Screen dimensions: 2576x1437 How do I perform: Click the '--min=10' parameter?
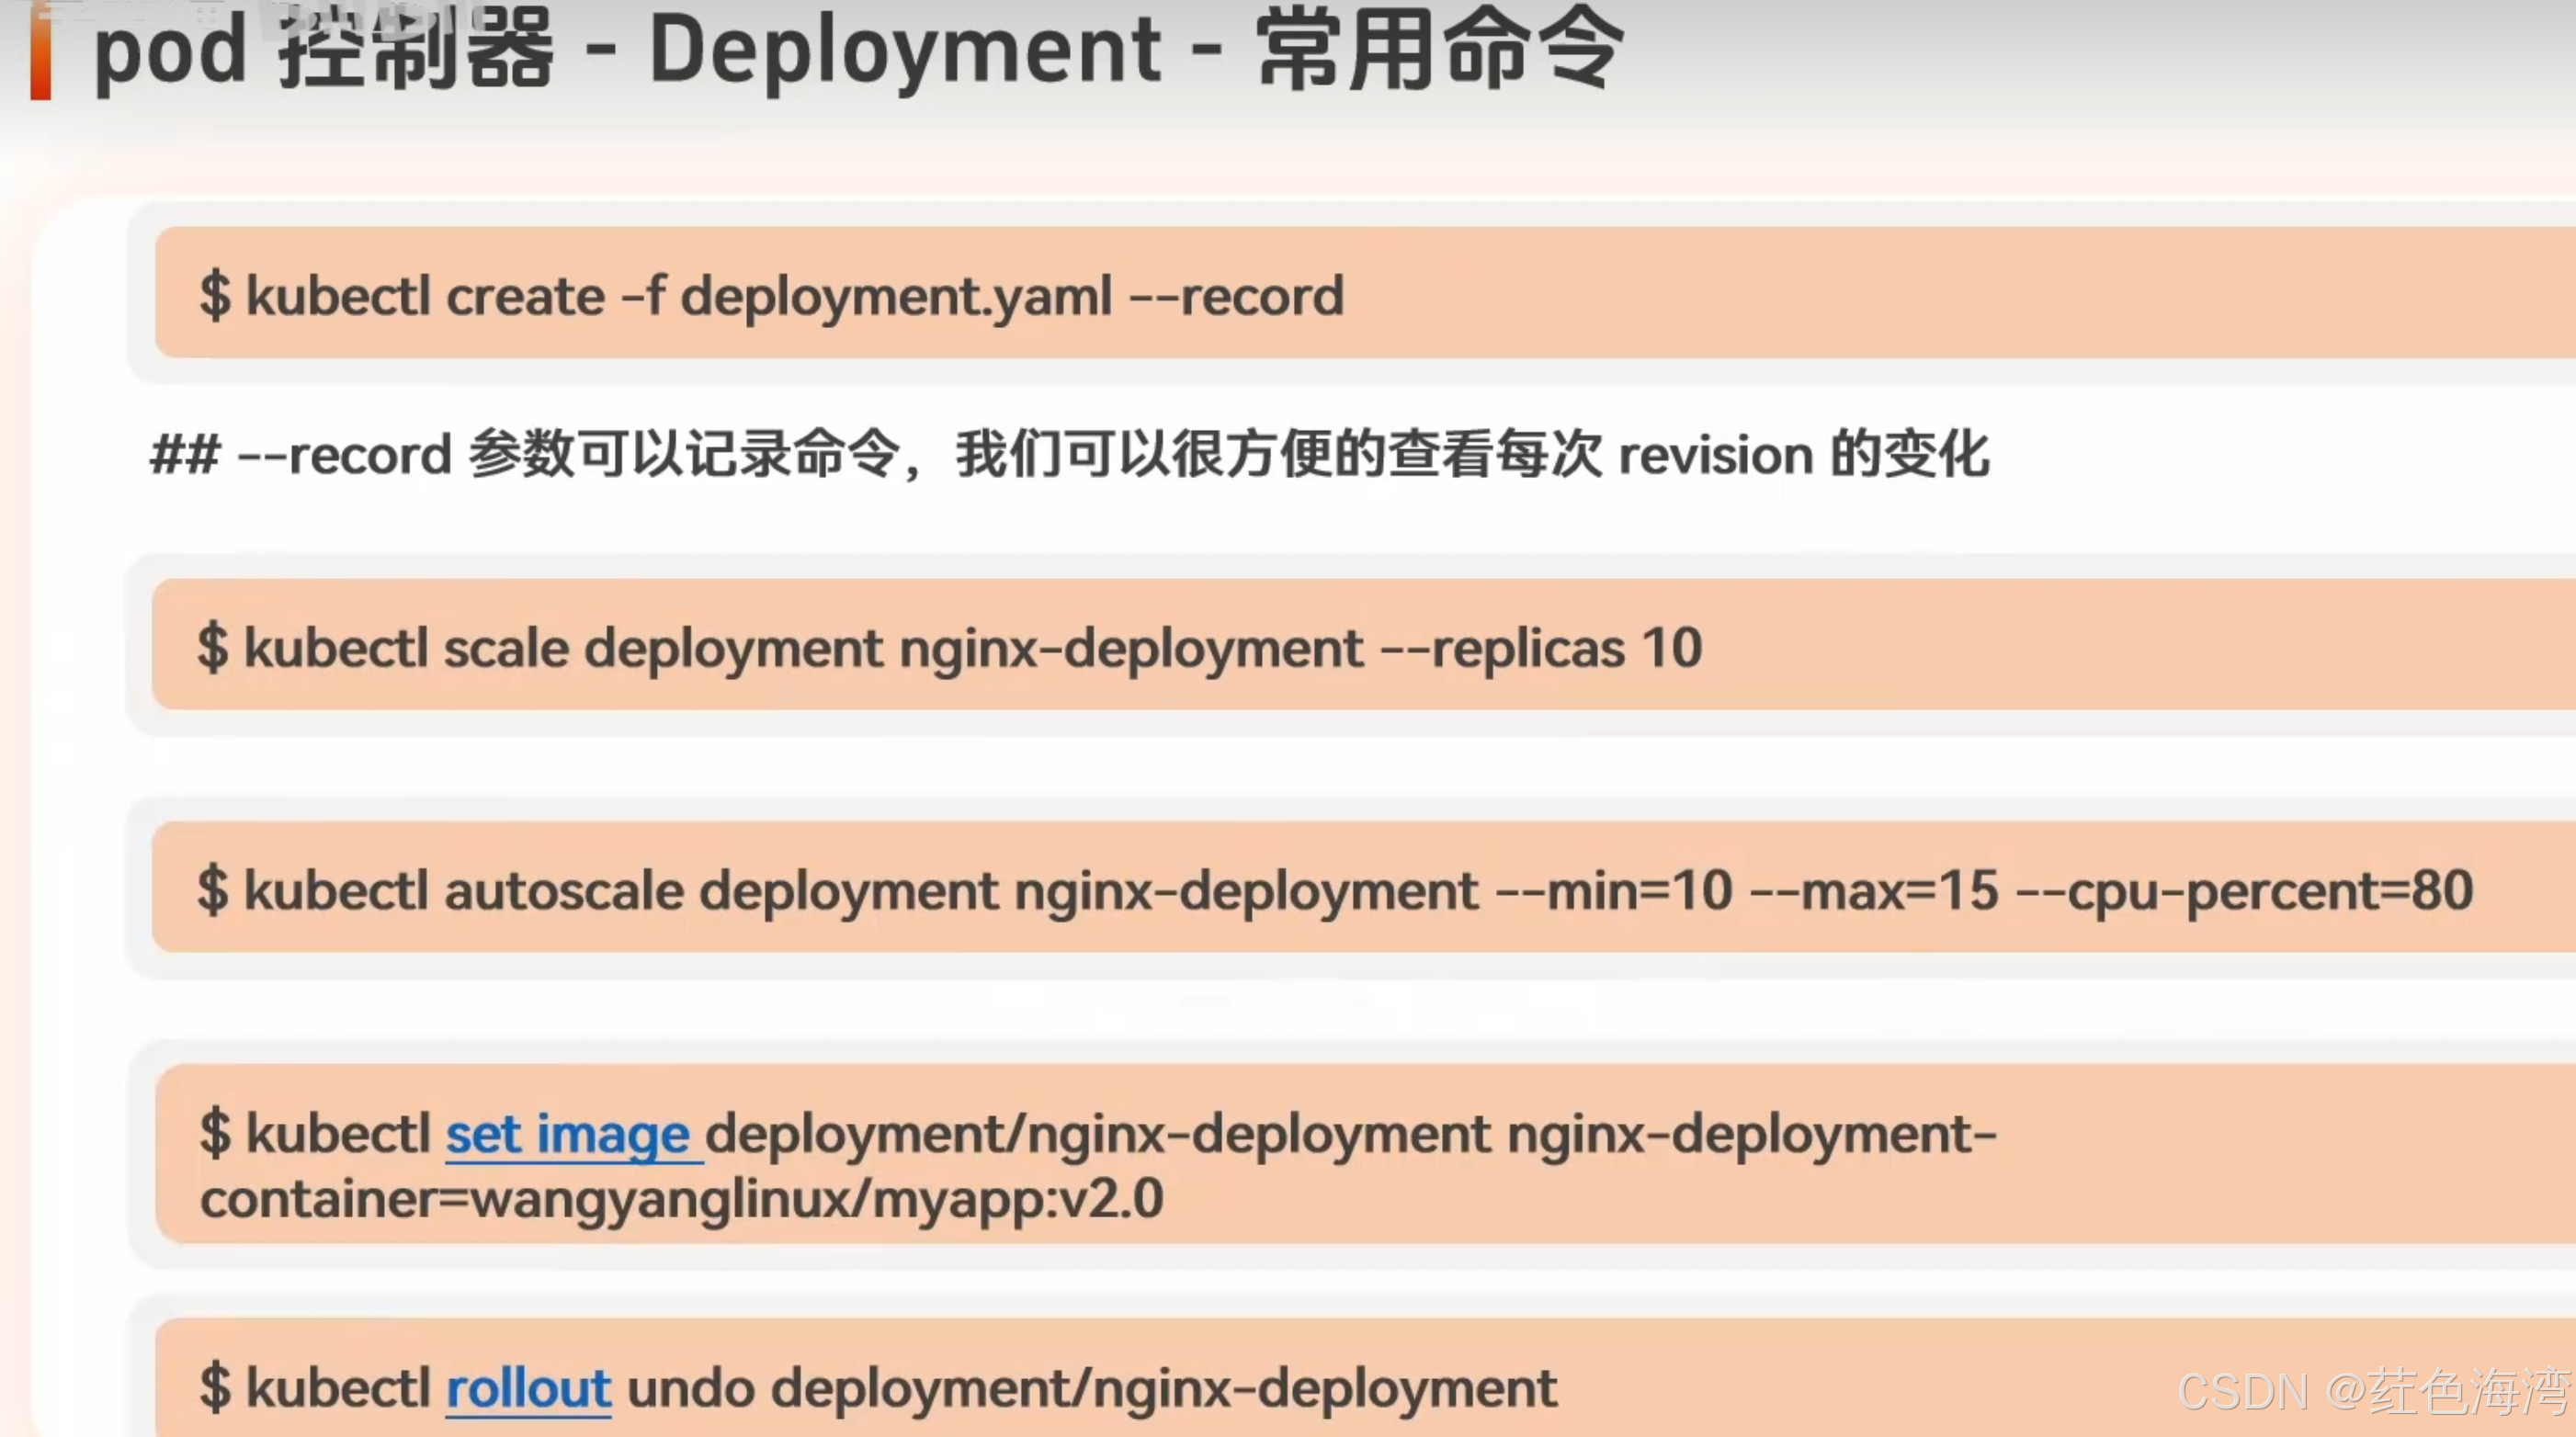[x=1613, y=891]
